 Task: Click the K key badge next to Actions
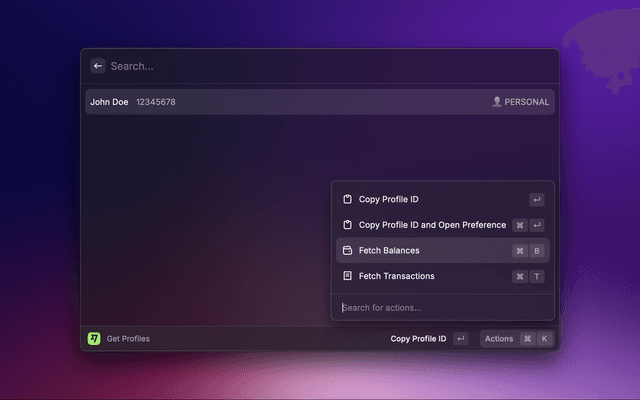point(544,339)
